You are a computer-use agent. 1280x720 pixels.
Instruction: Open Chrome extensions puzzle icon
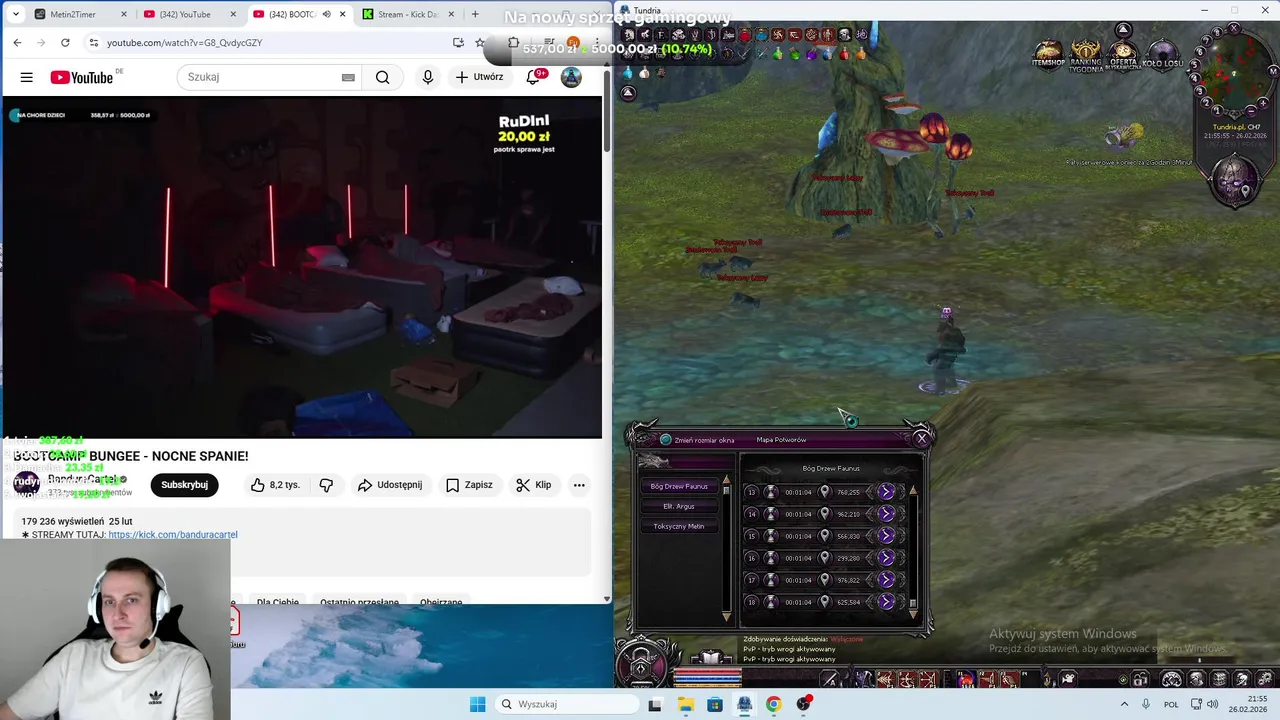pyautogui.click(x=513, y=42)
